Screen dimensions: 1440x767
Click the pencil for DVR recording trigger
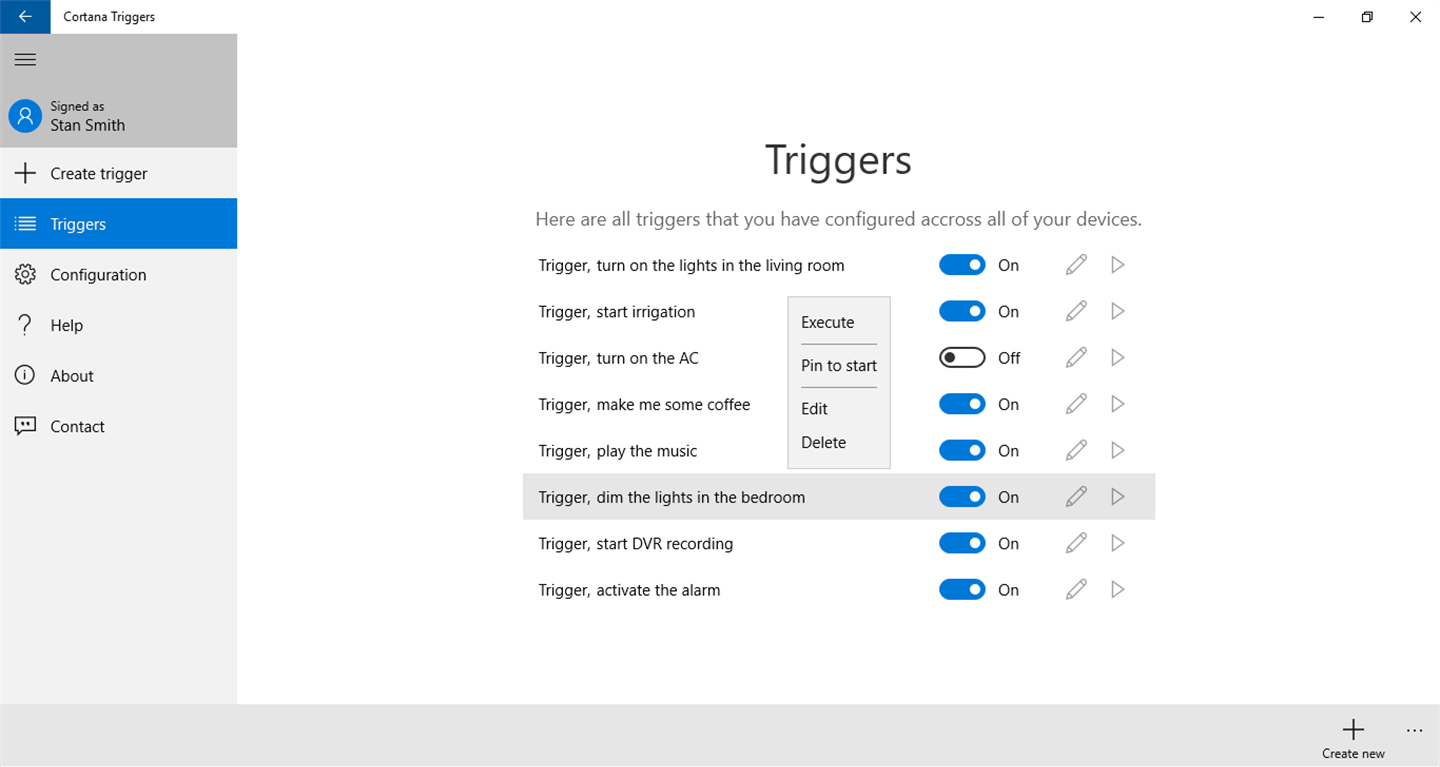[x=1076, y=544]
